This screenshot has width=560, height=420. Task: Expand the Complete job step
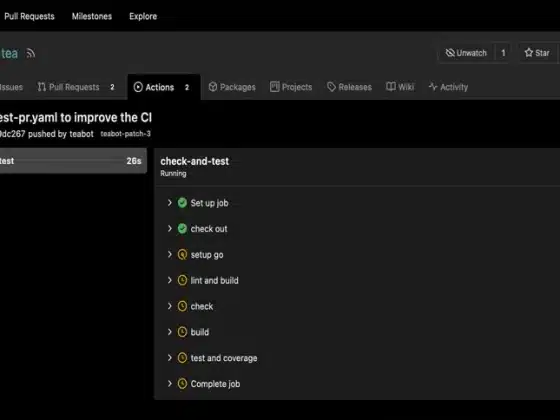[170, 384]
